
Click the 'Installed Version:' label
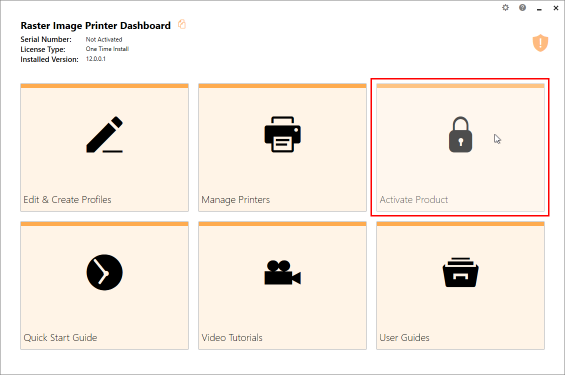[49, 59]
